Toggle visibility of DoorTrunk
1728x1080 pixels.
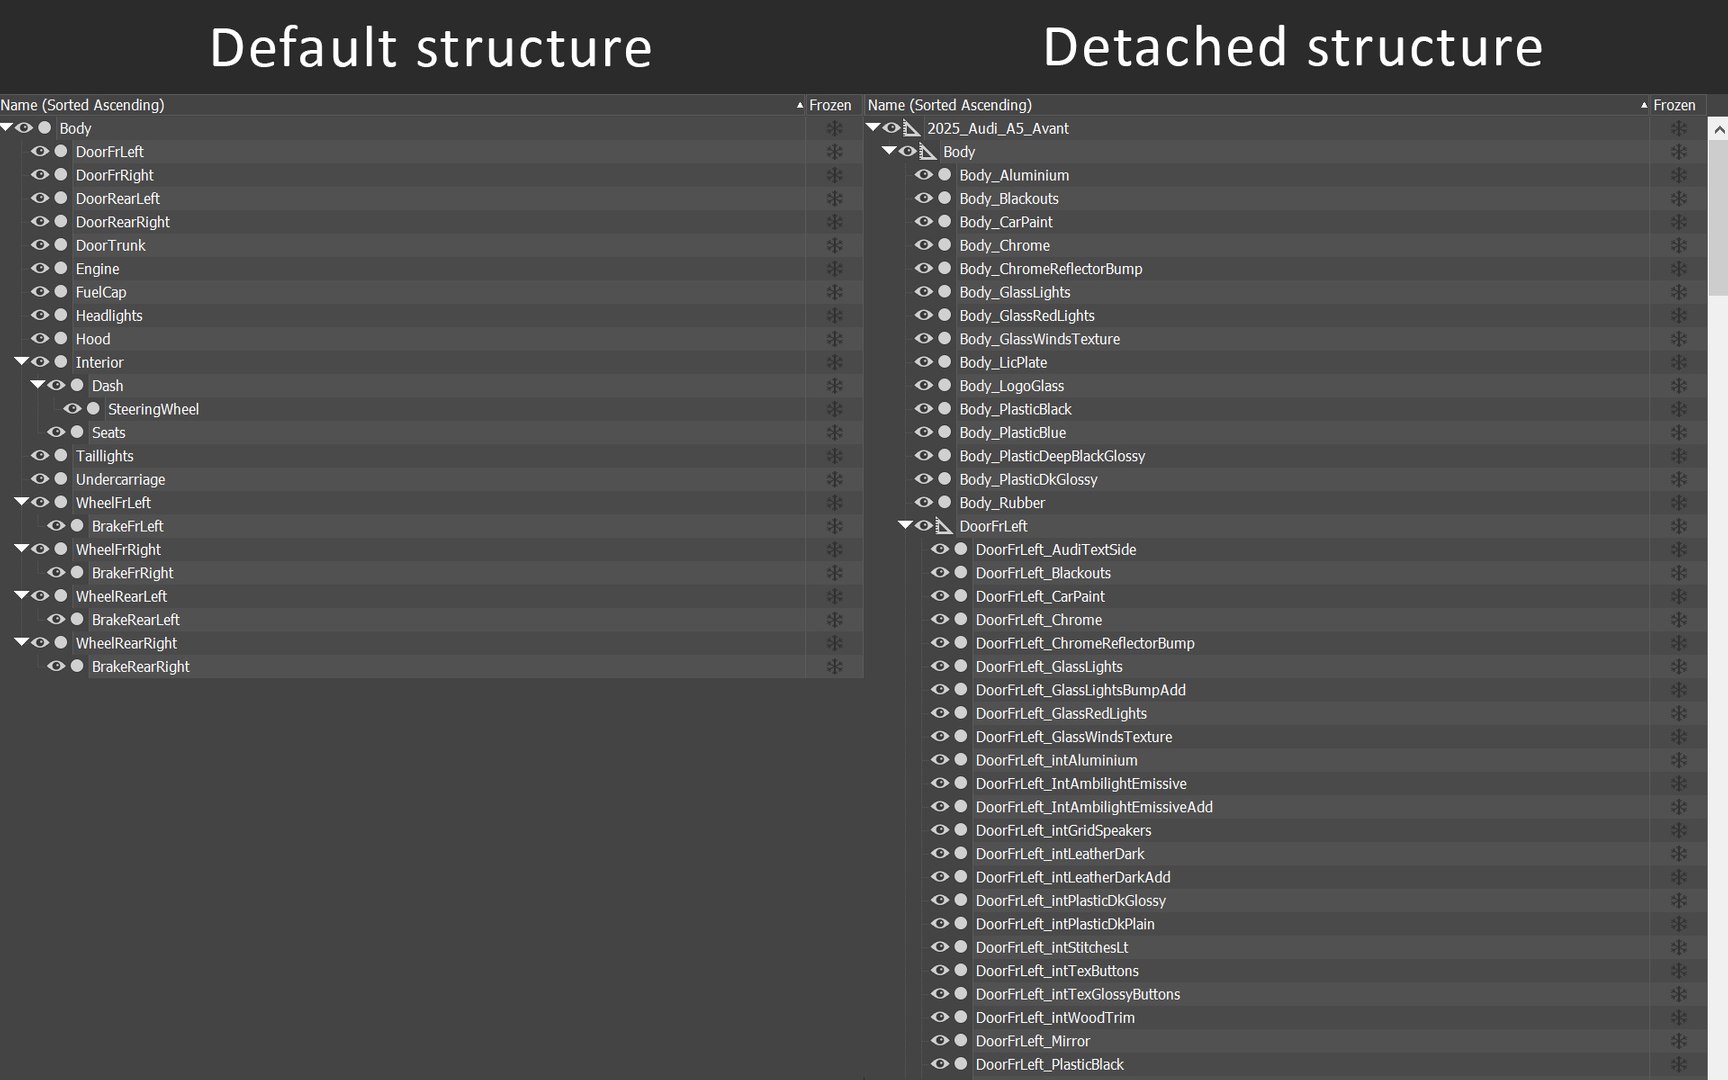pos(40,245)
